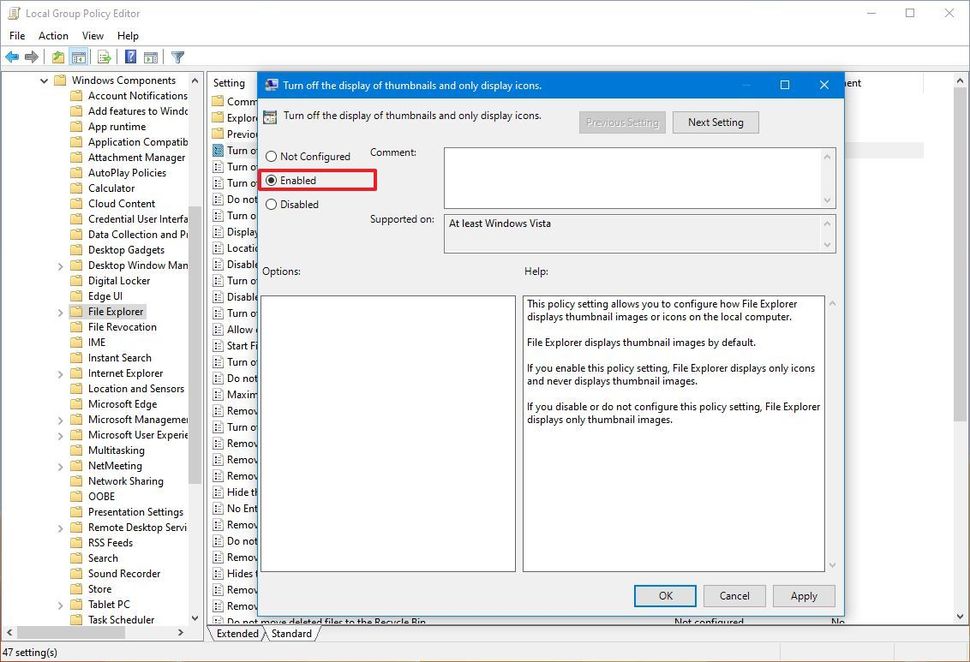
Task: Click the Next Setting button
Action: (715, 122)
